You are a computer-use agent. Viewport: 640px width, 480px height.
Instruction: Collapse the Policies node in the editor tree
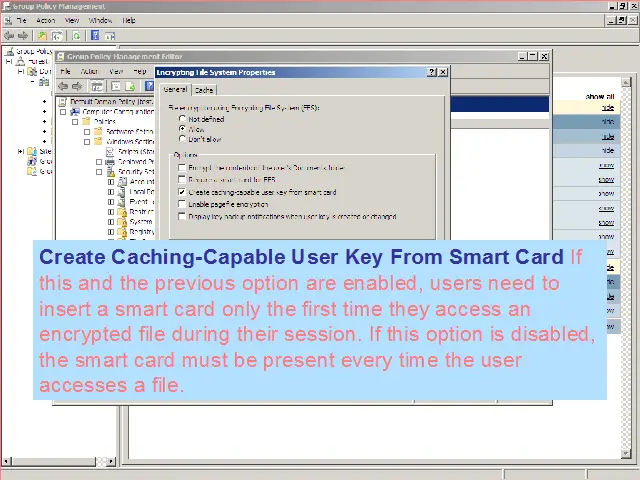pyautogui.click(x=74, y=121)
